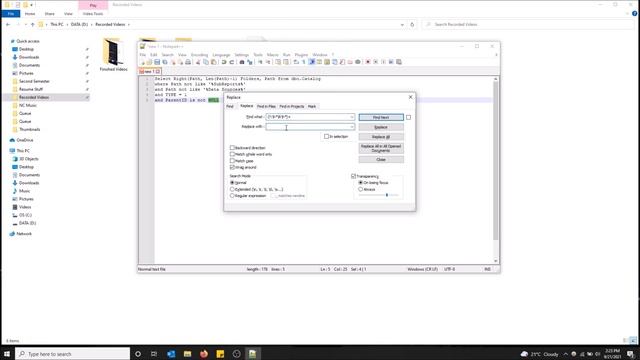Select Regular expression search mode radio

pyautogui.click(x=232, y=196)
